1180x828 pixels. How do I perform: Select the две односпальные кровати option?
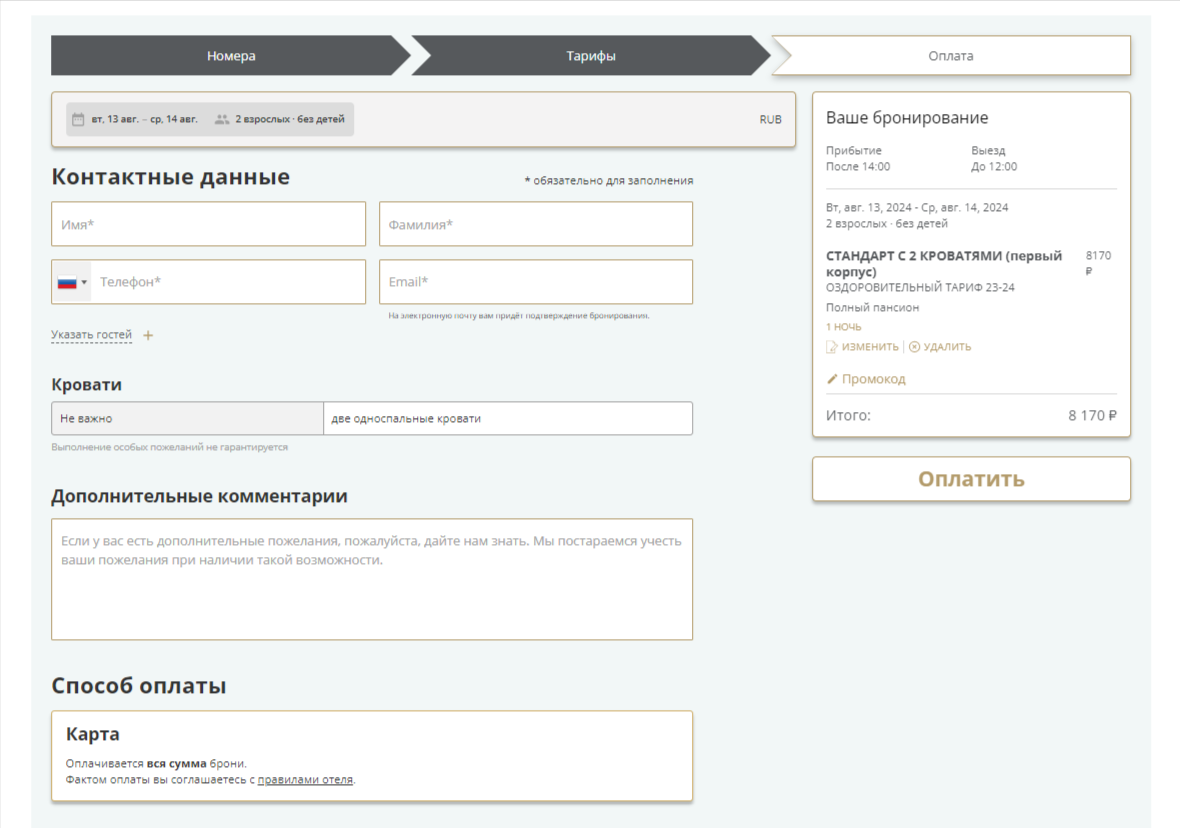pos(507,418)
